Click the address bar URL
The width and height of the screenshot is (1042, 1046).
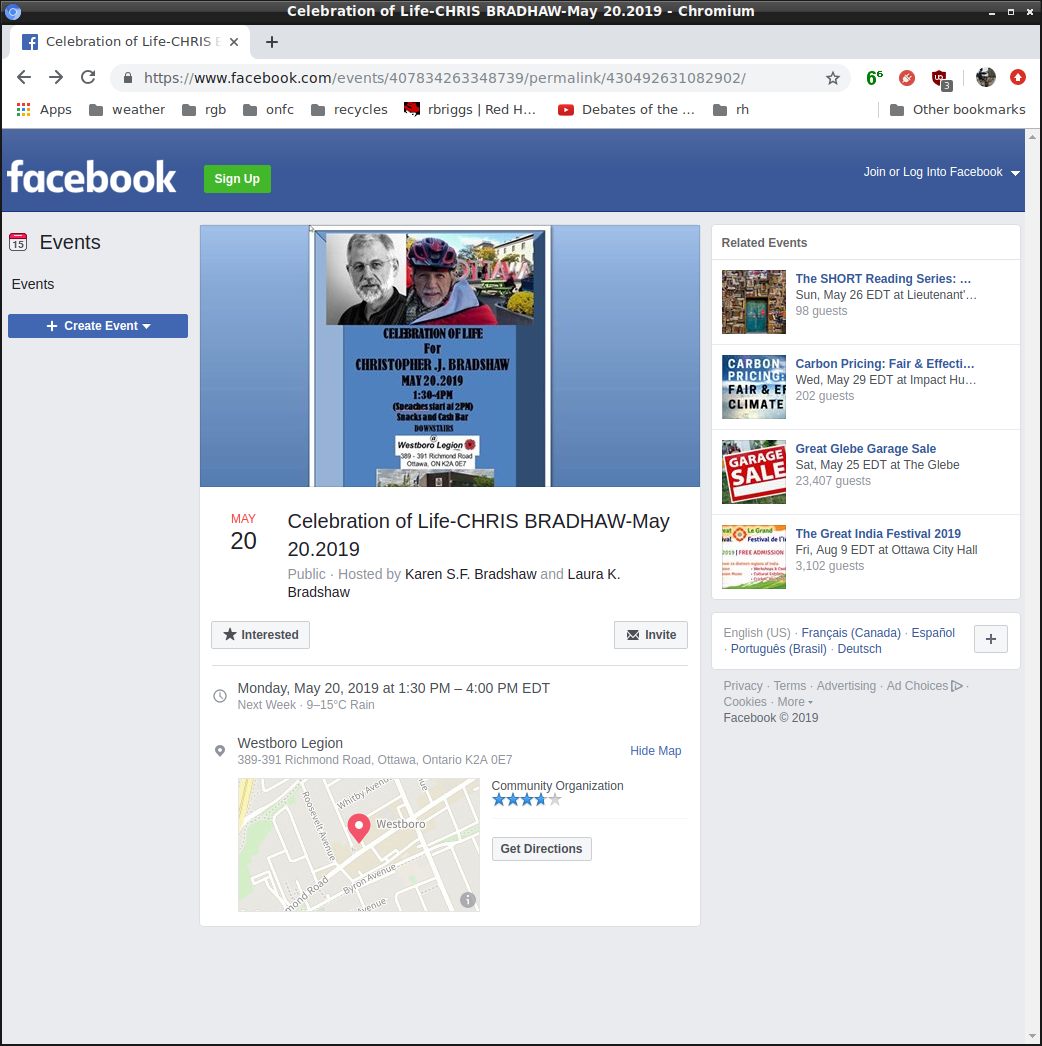click(444, 78)
